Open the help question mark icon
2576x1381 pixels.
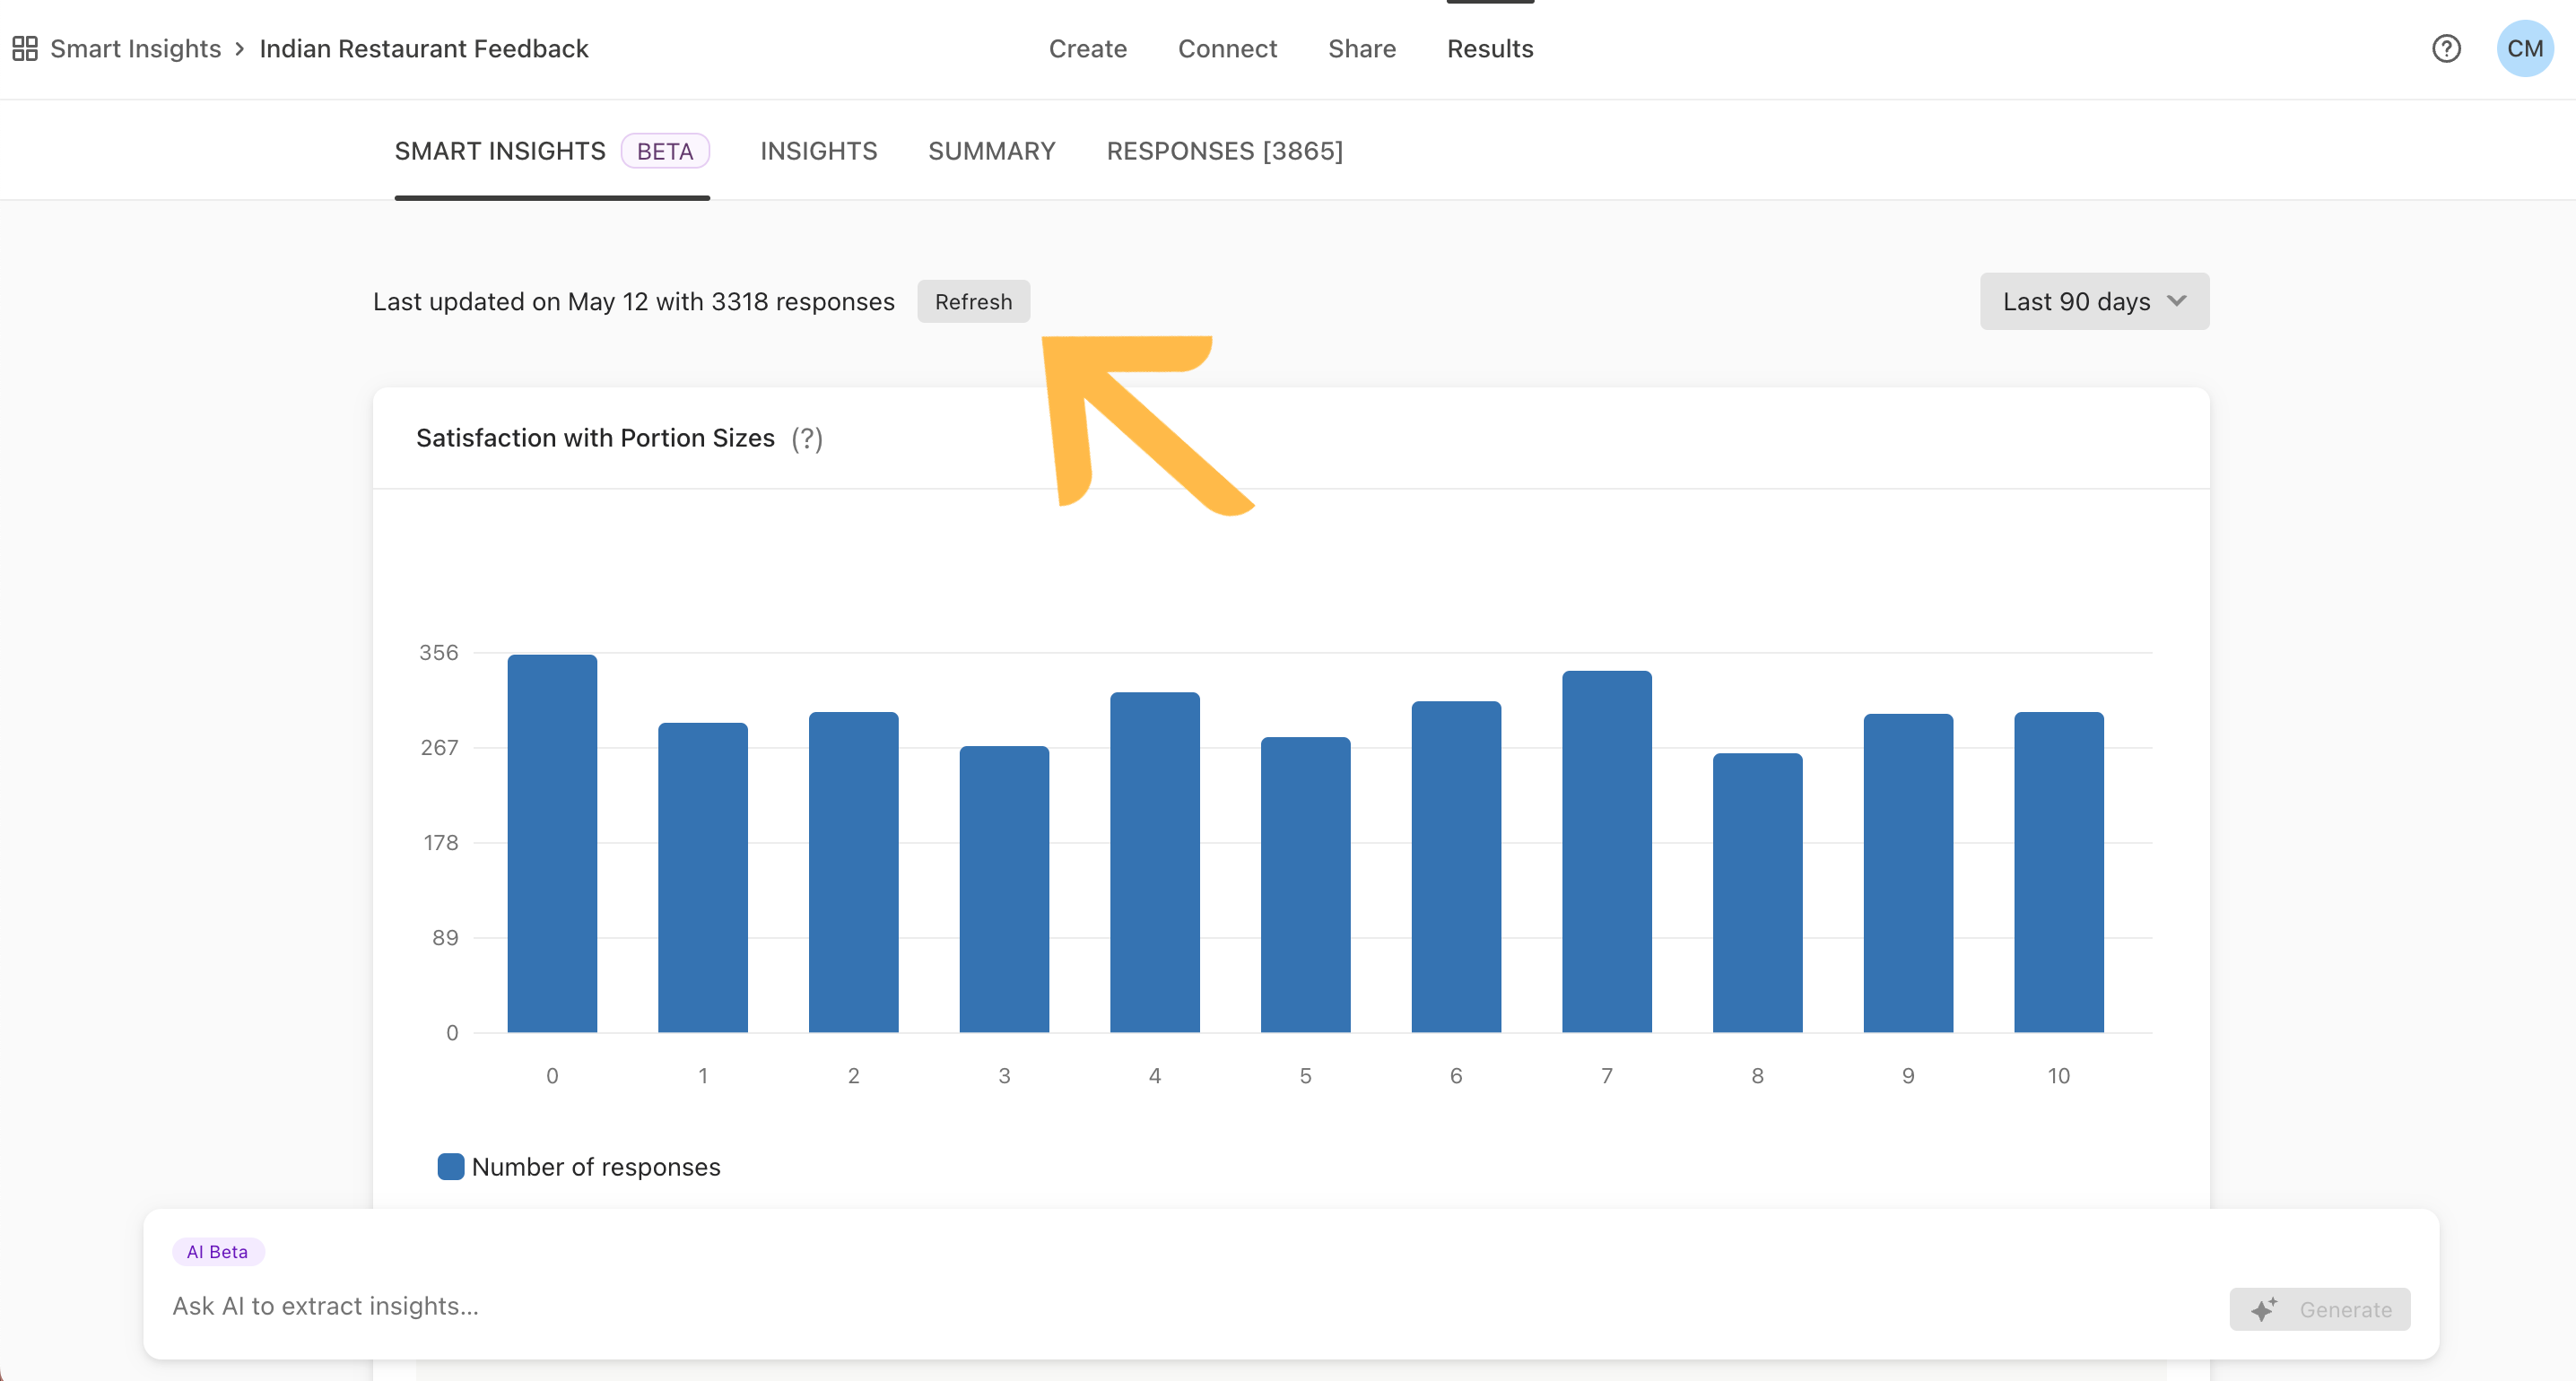2446,49
